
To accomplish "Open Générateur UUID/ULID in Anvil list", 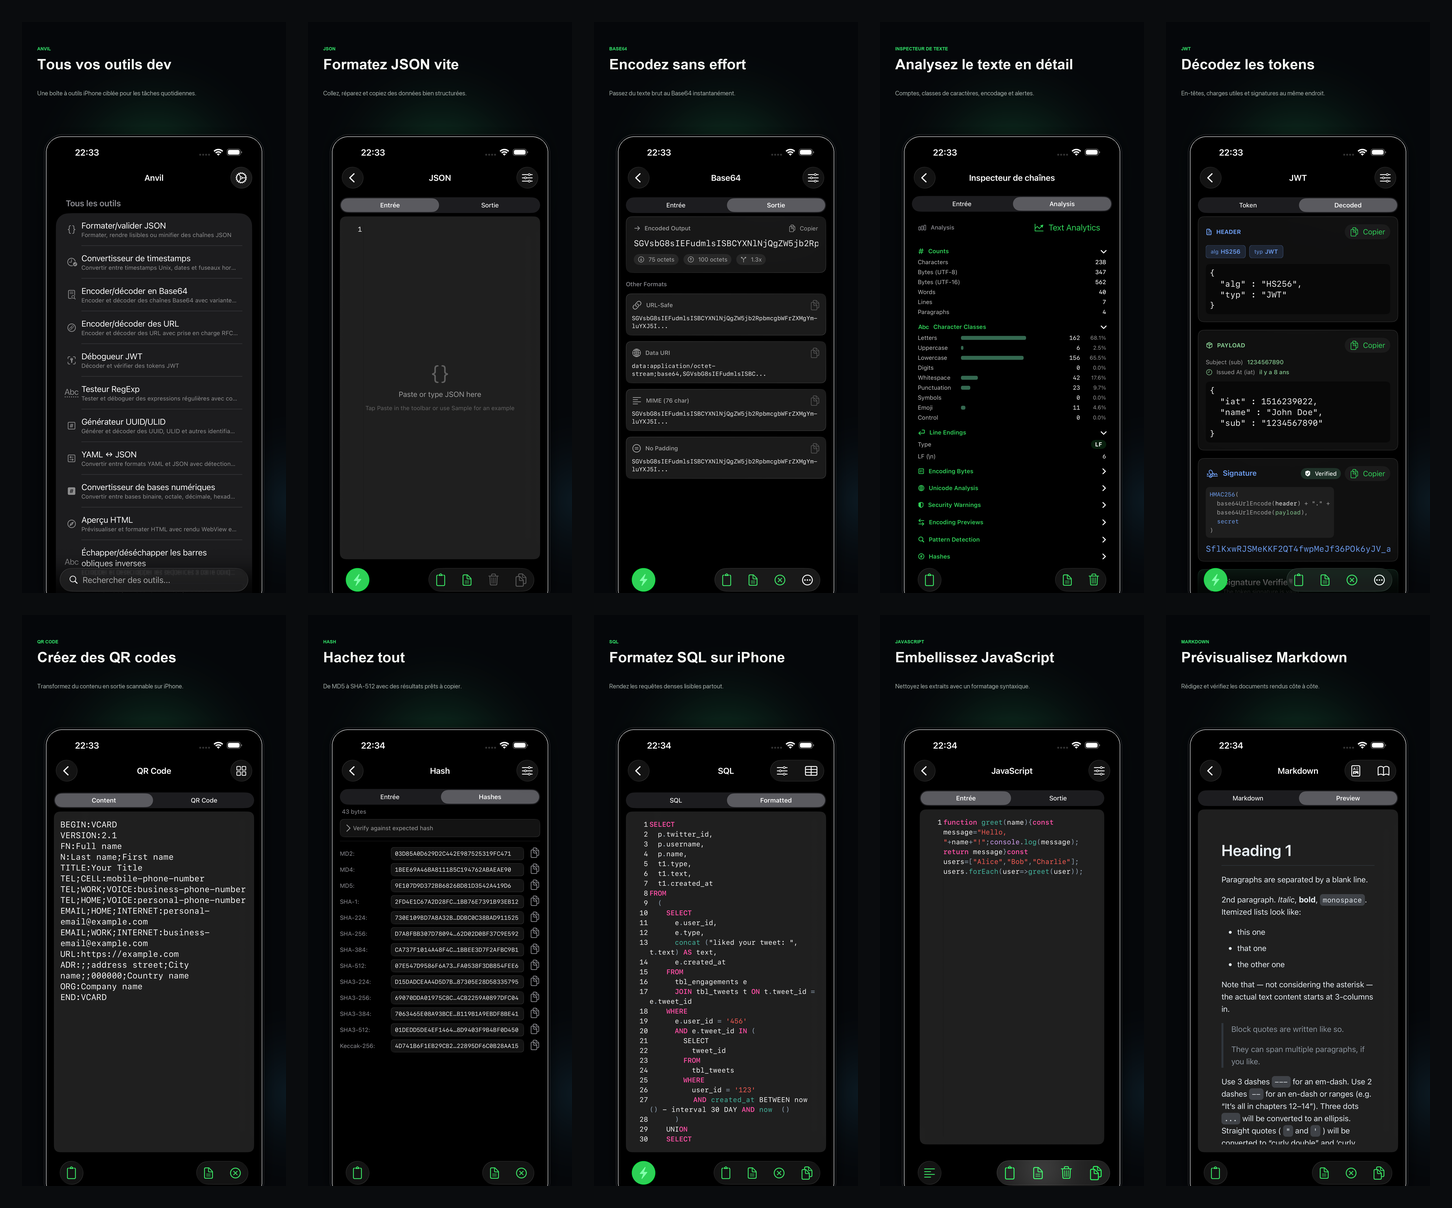I will click(154, 426).
